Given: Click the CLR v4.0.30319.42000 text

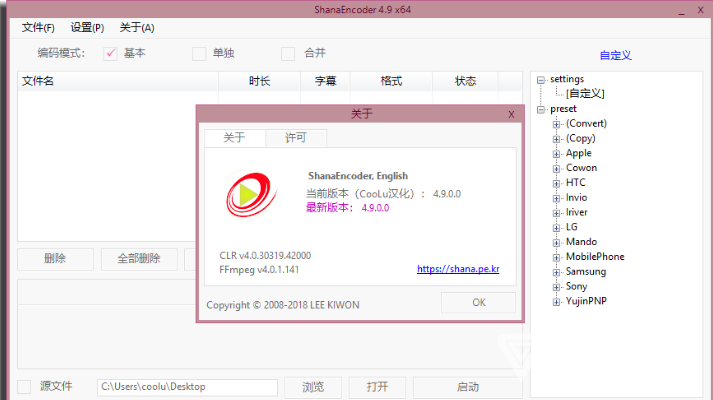Looking at the screenshot, I should pos(265,255).
